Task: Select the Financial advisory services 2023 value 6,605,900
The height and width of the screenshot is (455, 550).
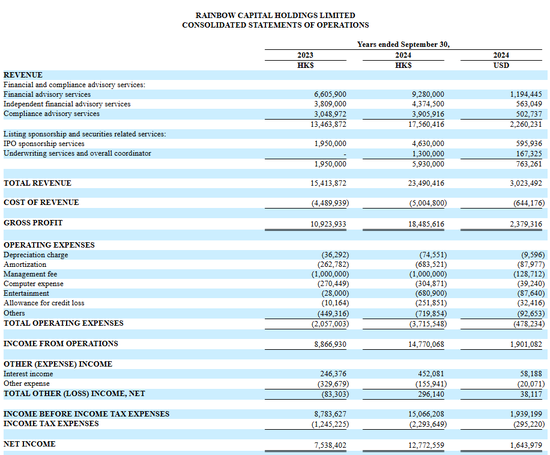Action: tap(330, 94)
